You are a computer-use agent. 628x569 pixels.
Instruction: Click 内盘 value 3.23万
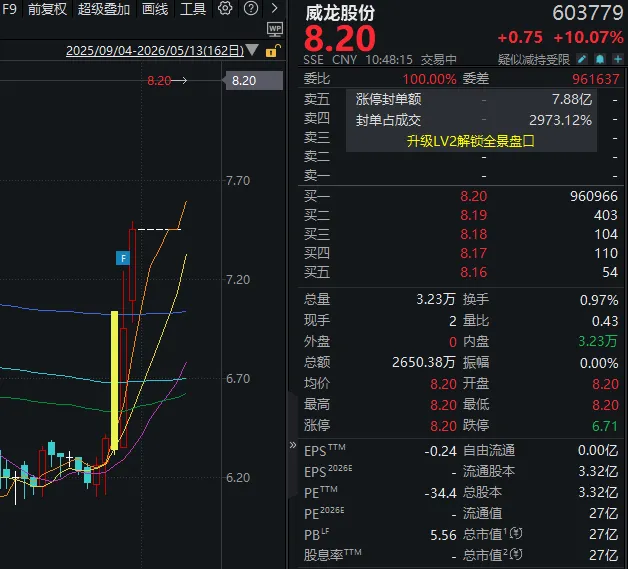[x=598, y=342]
